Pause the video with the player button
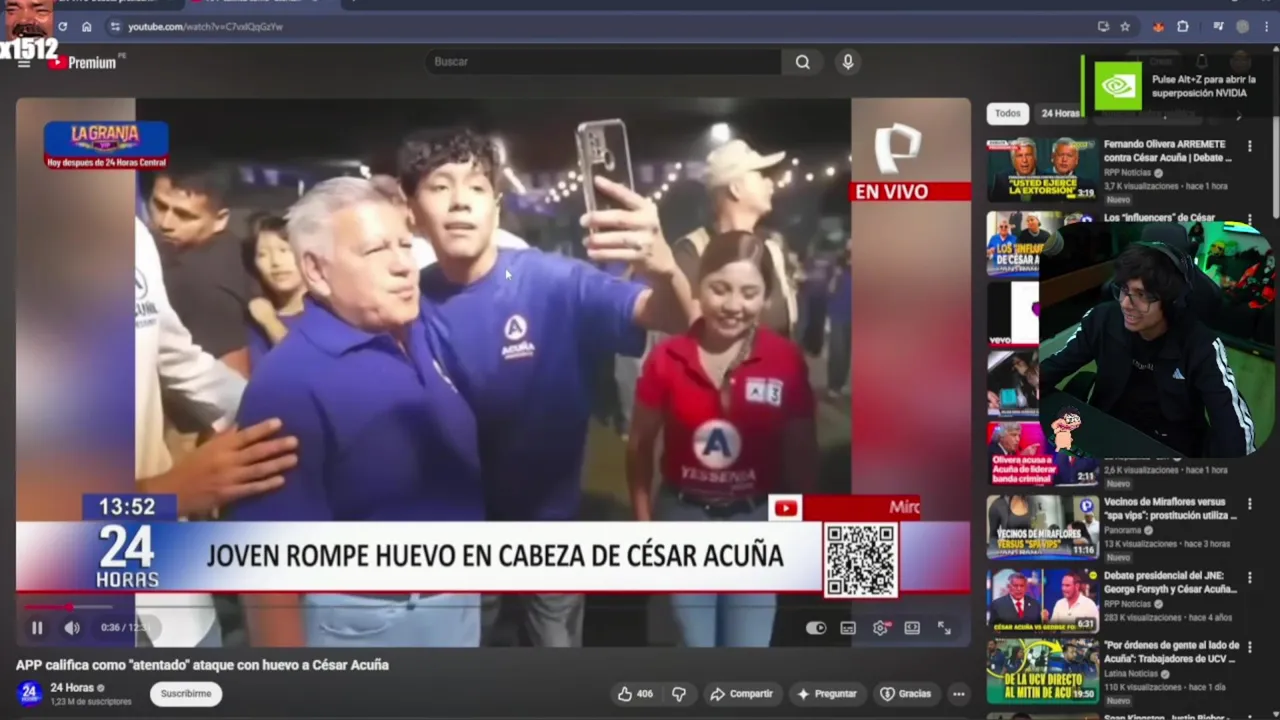This screenshot has height=720, width=1280. (x=37, y=628)
